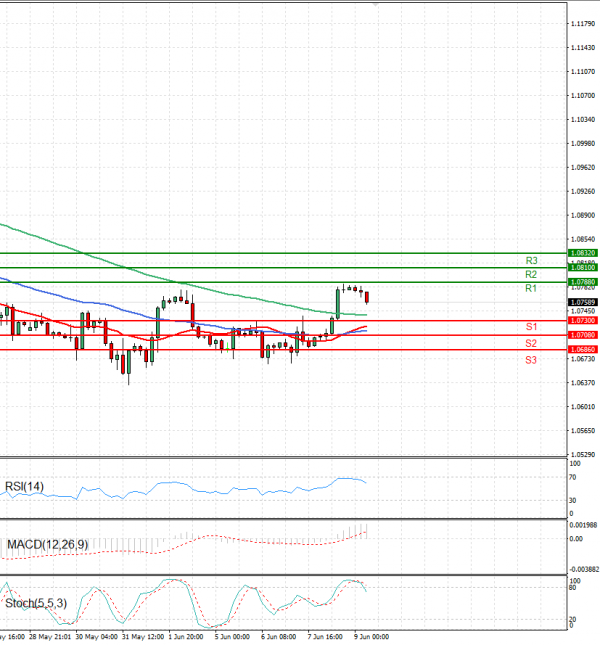Click the 1.05290 price axis value

click(583, 455)
